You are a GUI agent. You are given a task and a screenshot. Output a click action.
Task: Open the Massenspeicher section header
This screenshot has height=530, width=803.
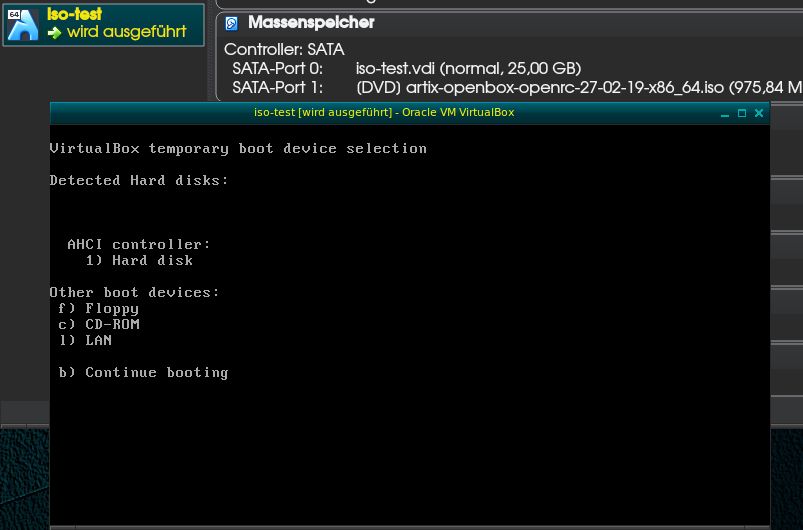(311, 23)
